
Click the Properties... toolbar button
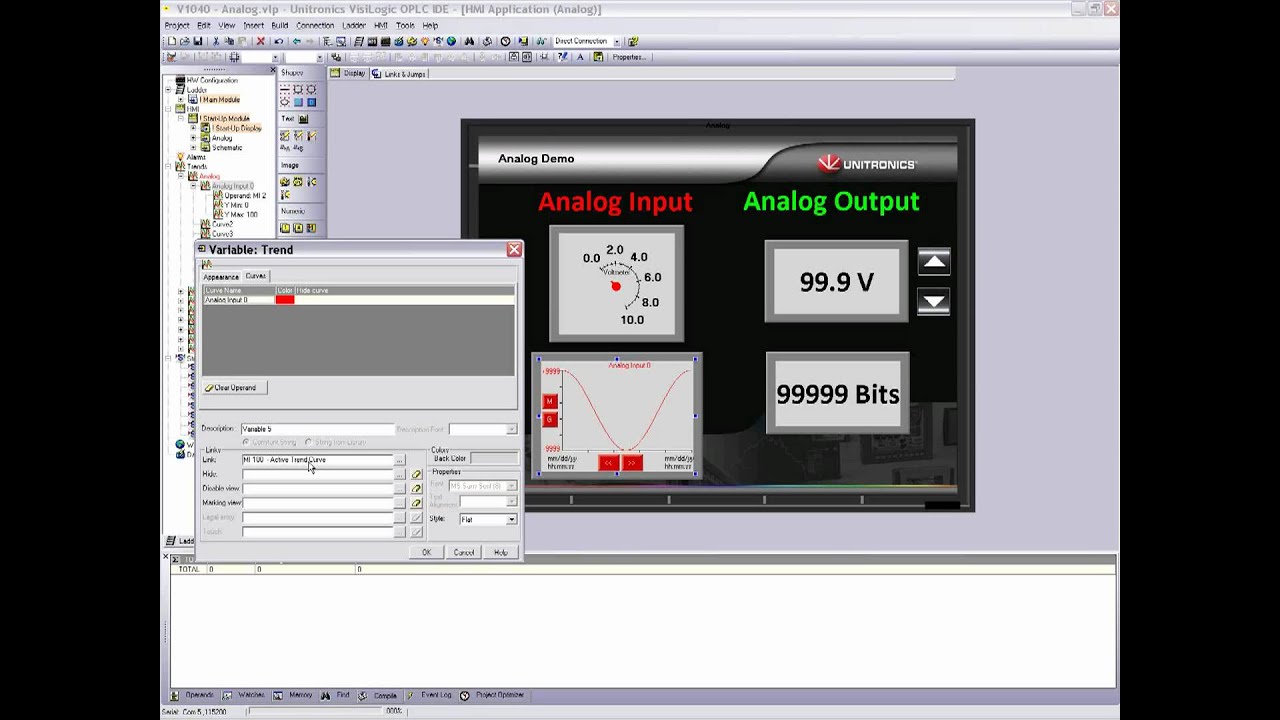pyautogui.click(x=628, y=57)
